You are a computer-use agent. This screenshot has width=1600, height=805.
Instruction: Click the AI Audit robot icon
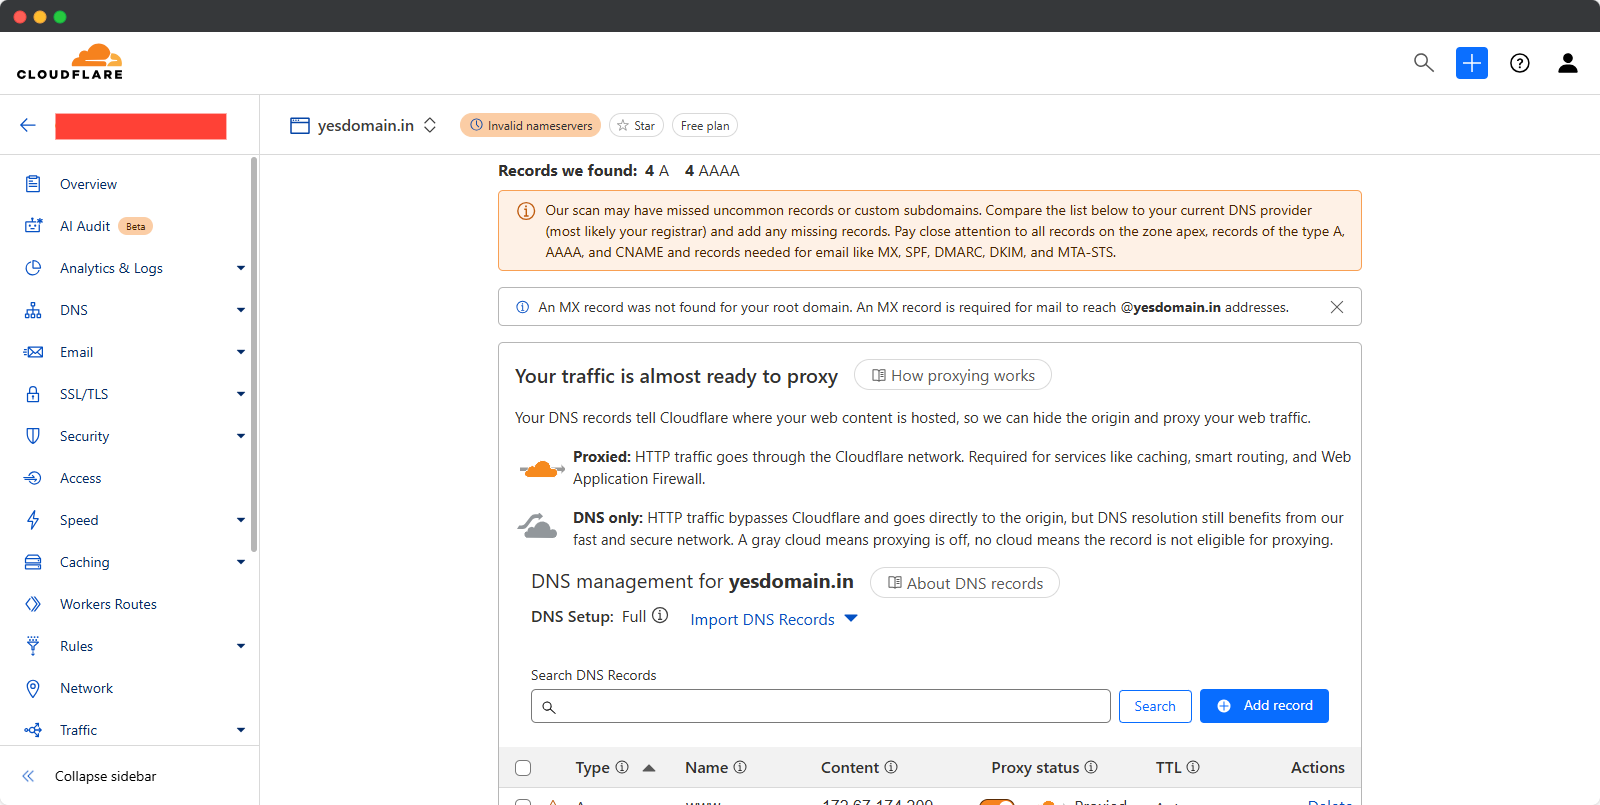(33, 226)
